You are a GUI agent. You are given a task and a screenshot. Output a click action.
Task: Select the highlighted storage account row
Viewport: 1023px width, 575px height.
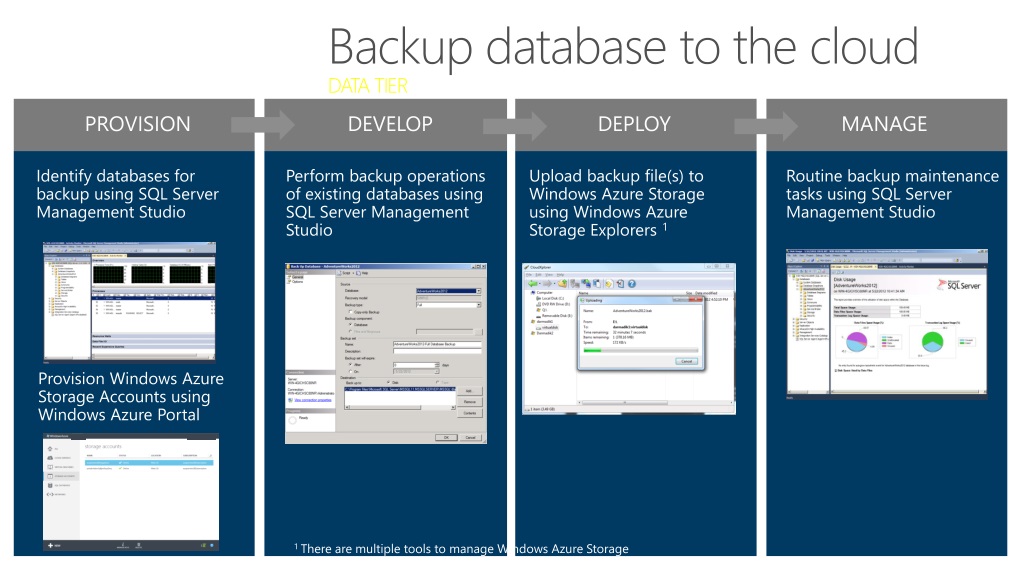click(x=149, y=463)
